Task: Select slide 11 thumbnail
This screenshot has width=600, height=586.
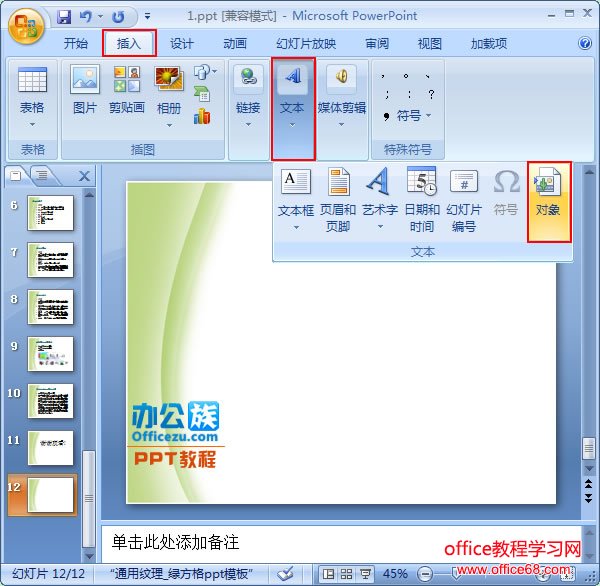Action: click(x=51, y=448)
